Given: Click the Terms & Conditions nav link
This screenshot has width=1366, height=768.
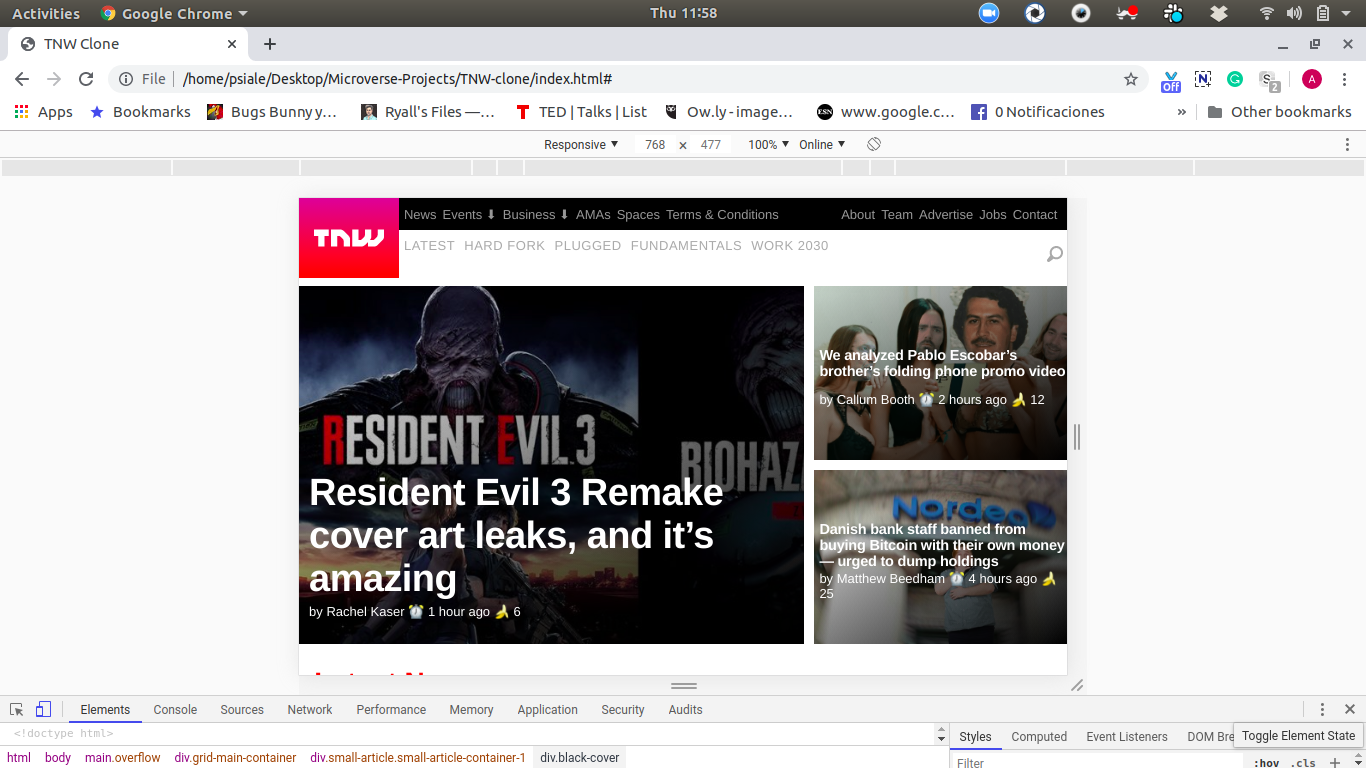Looking at the screenshot, I should (x=722, y=215).
